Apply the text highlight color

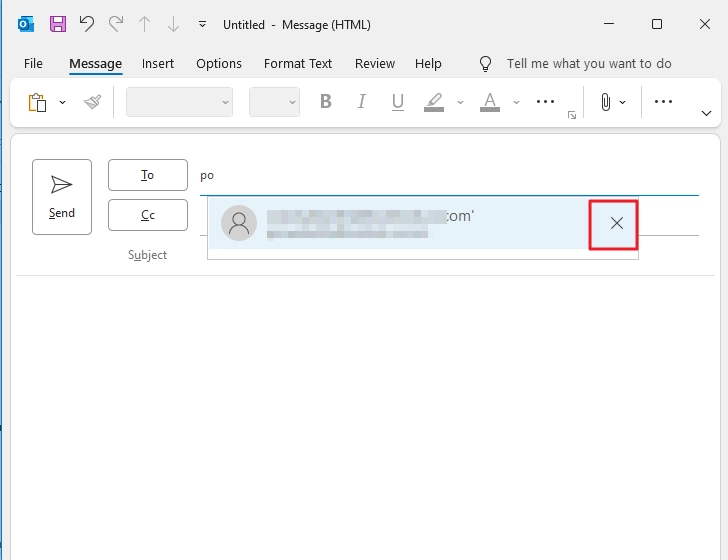[x=434, y=102]
